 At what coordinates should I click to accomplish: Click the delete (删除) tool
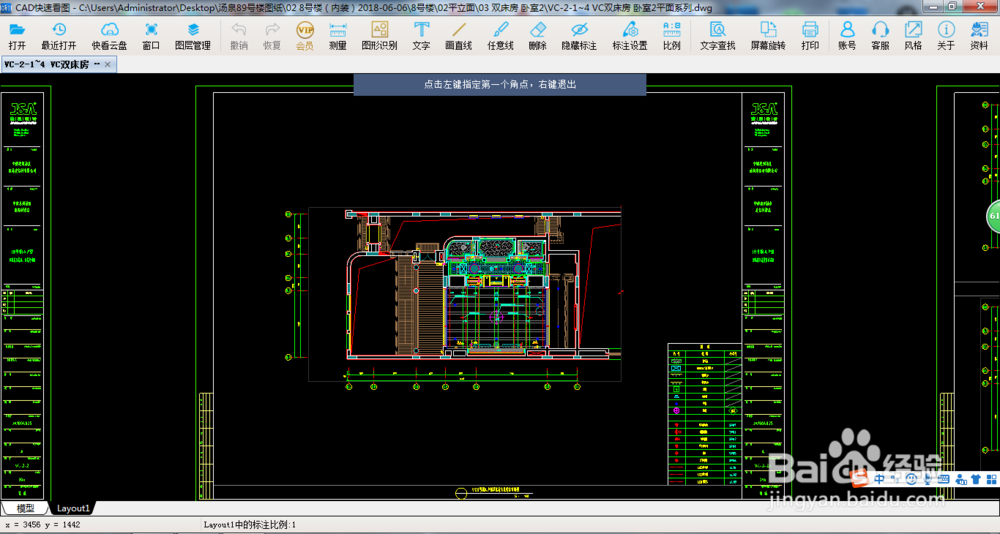pyautogui.click(x=537, y=36)
